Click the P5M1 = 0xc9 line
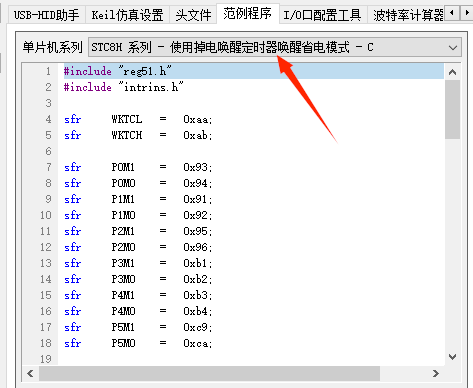Image resolution: width=473 pixels, height=388 pixels. click(x=138, y=327)
